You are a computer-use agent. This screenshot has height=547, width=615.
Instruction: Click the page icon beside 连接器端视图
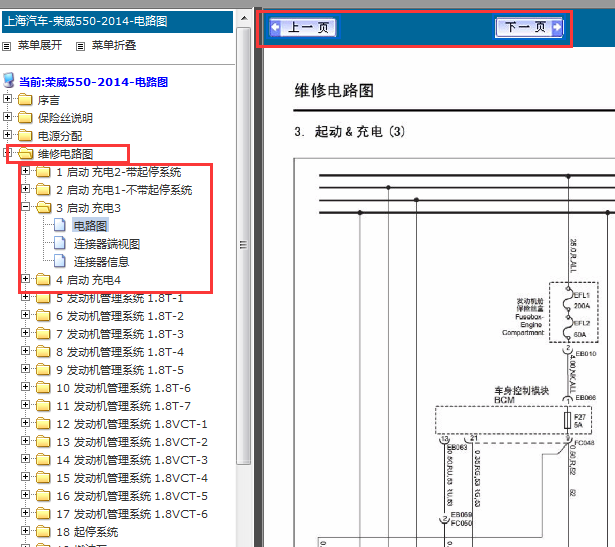click(x=60, y=243)
